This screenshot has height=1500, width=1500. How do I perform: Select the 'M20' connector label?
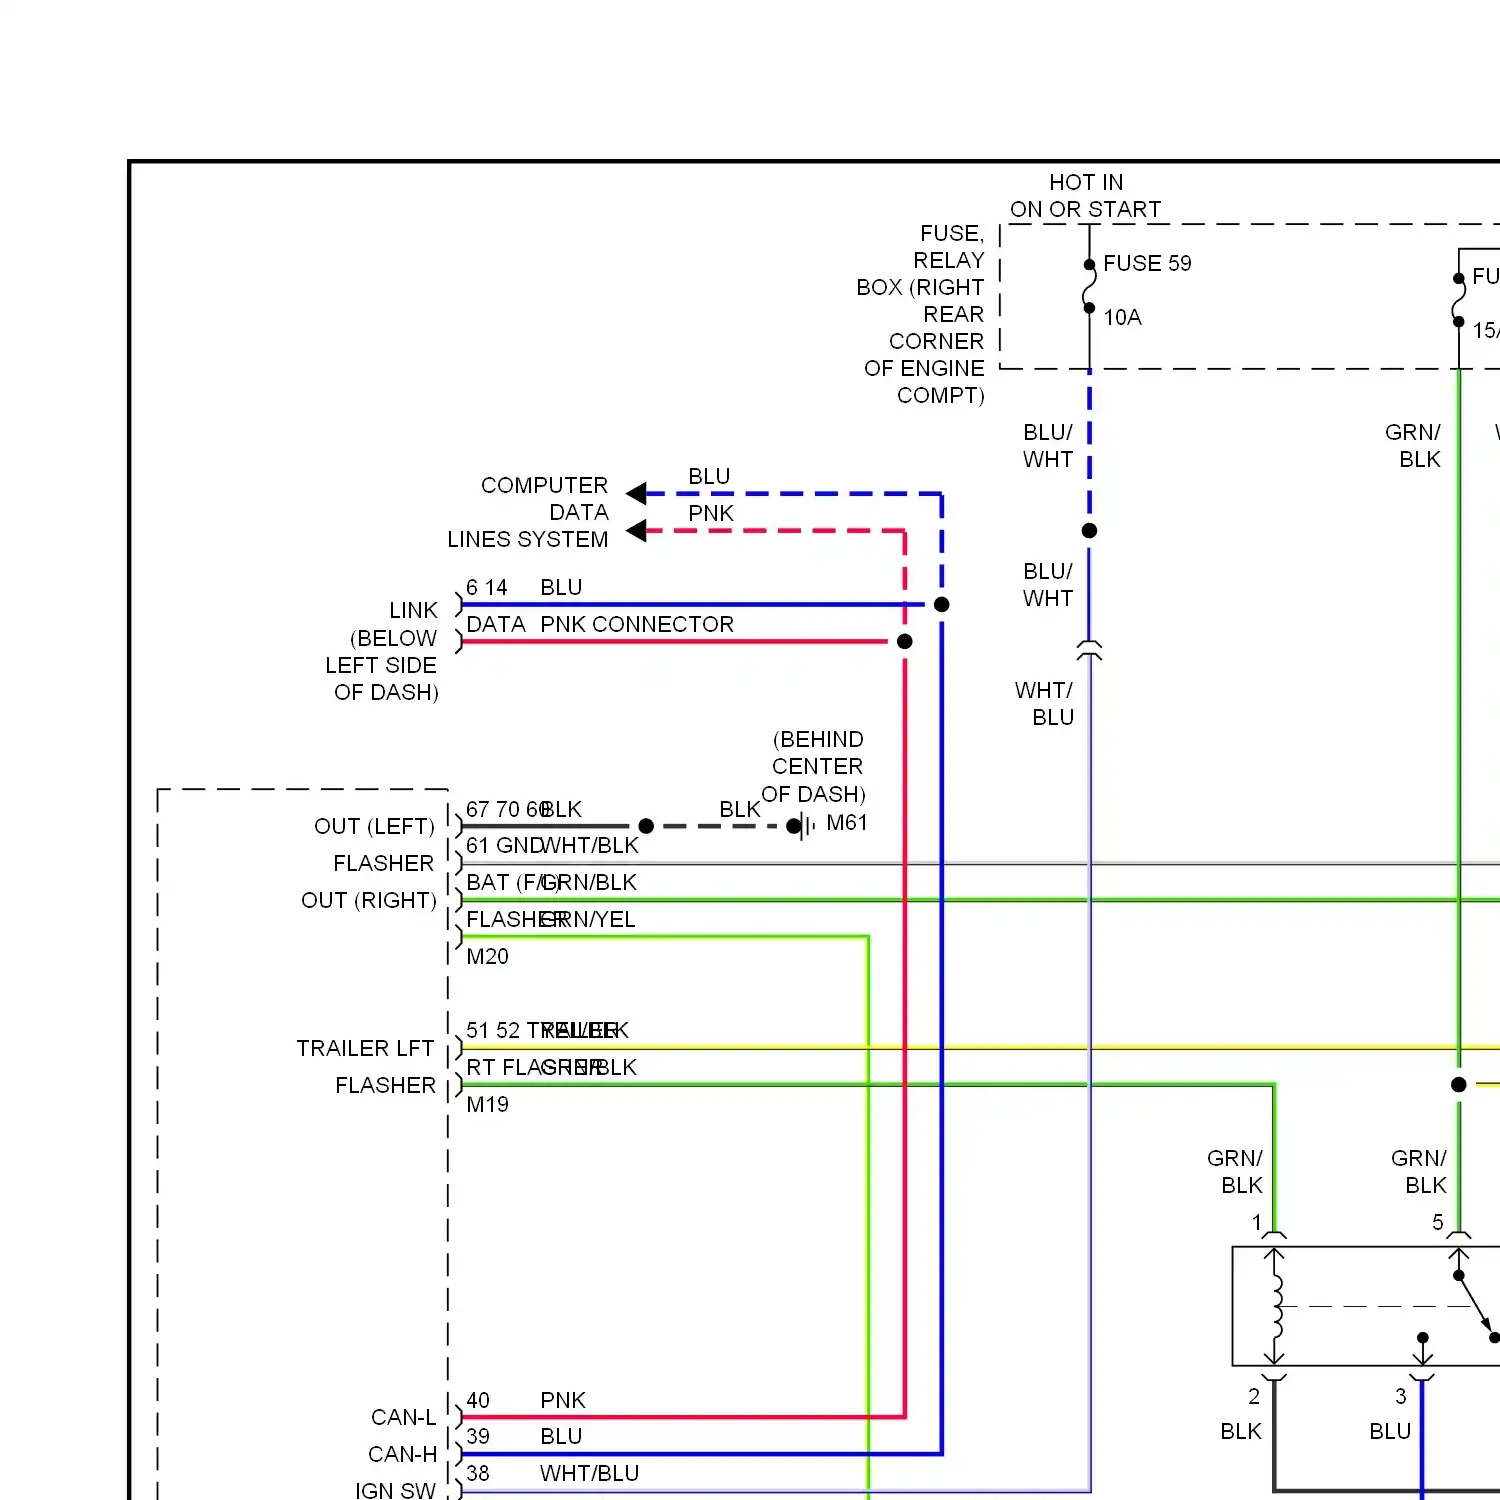487,956
